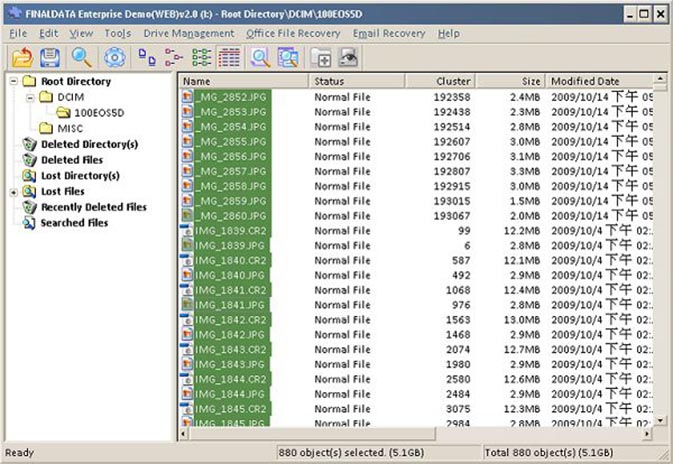
Task: Click Deleted Directory(s) recycle bin icon
Action: coord(29,144)
